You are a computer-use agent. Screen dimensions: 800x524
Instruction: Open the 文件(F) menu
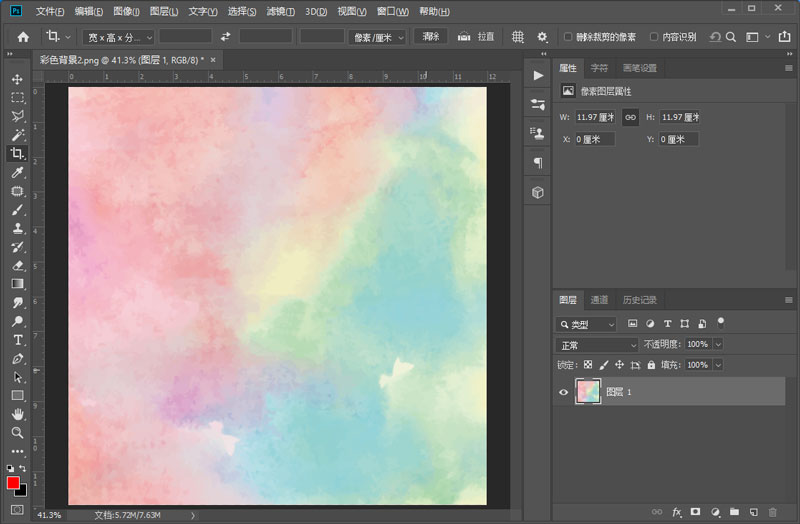pos(49,11)
